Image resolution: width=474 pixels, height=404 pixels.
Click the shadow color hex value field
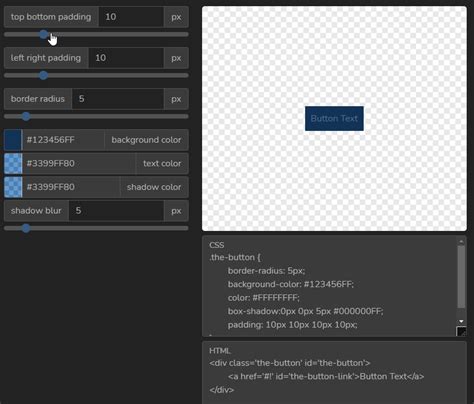(71, 187)
